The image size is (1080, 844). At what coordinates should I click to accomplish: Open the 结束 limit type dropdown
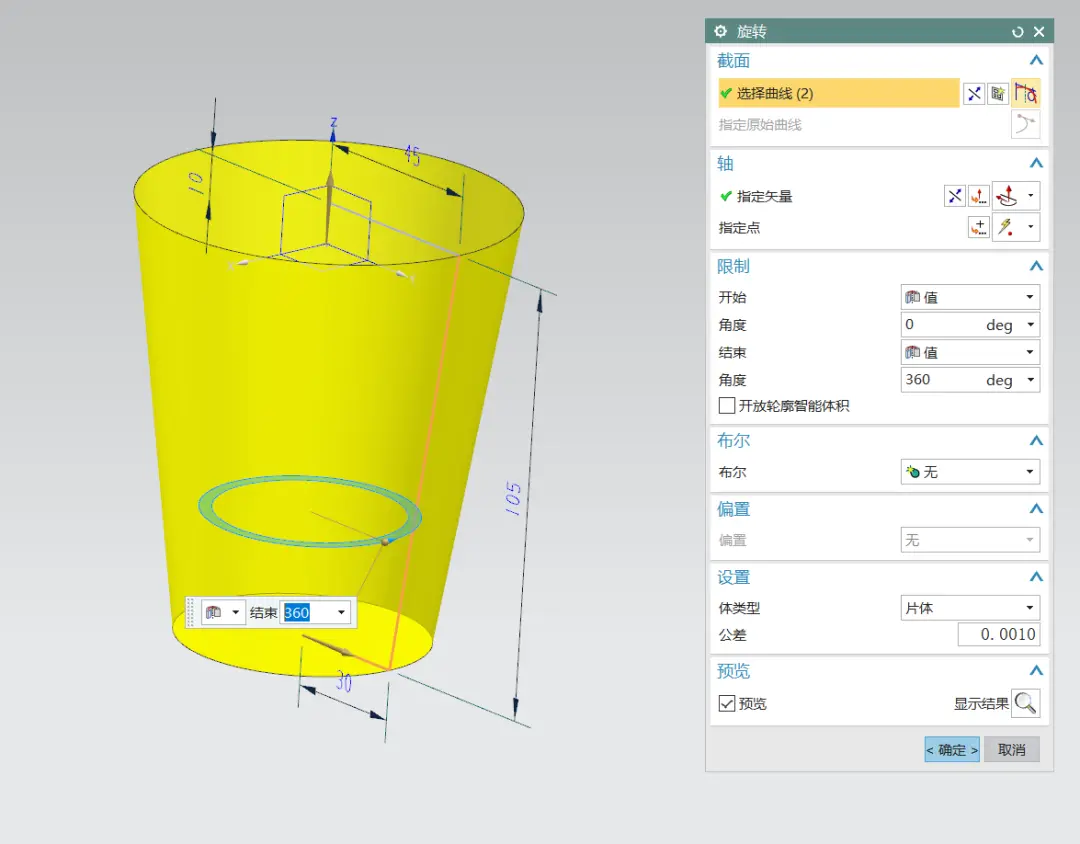(x=970, y=352)
